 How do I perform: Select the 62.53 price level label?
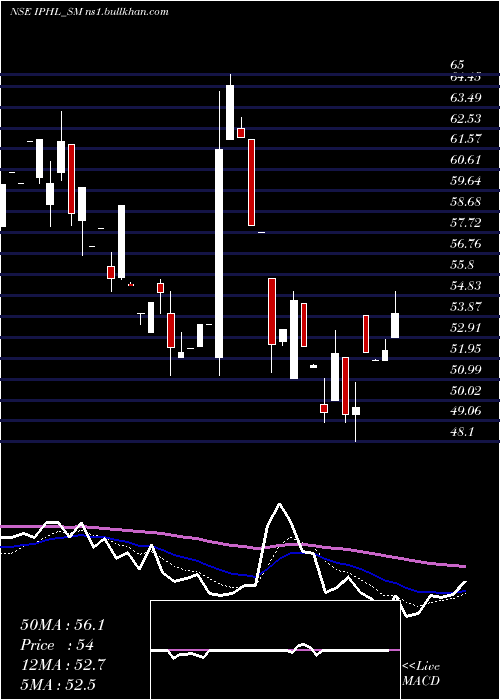(466, 118)
